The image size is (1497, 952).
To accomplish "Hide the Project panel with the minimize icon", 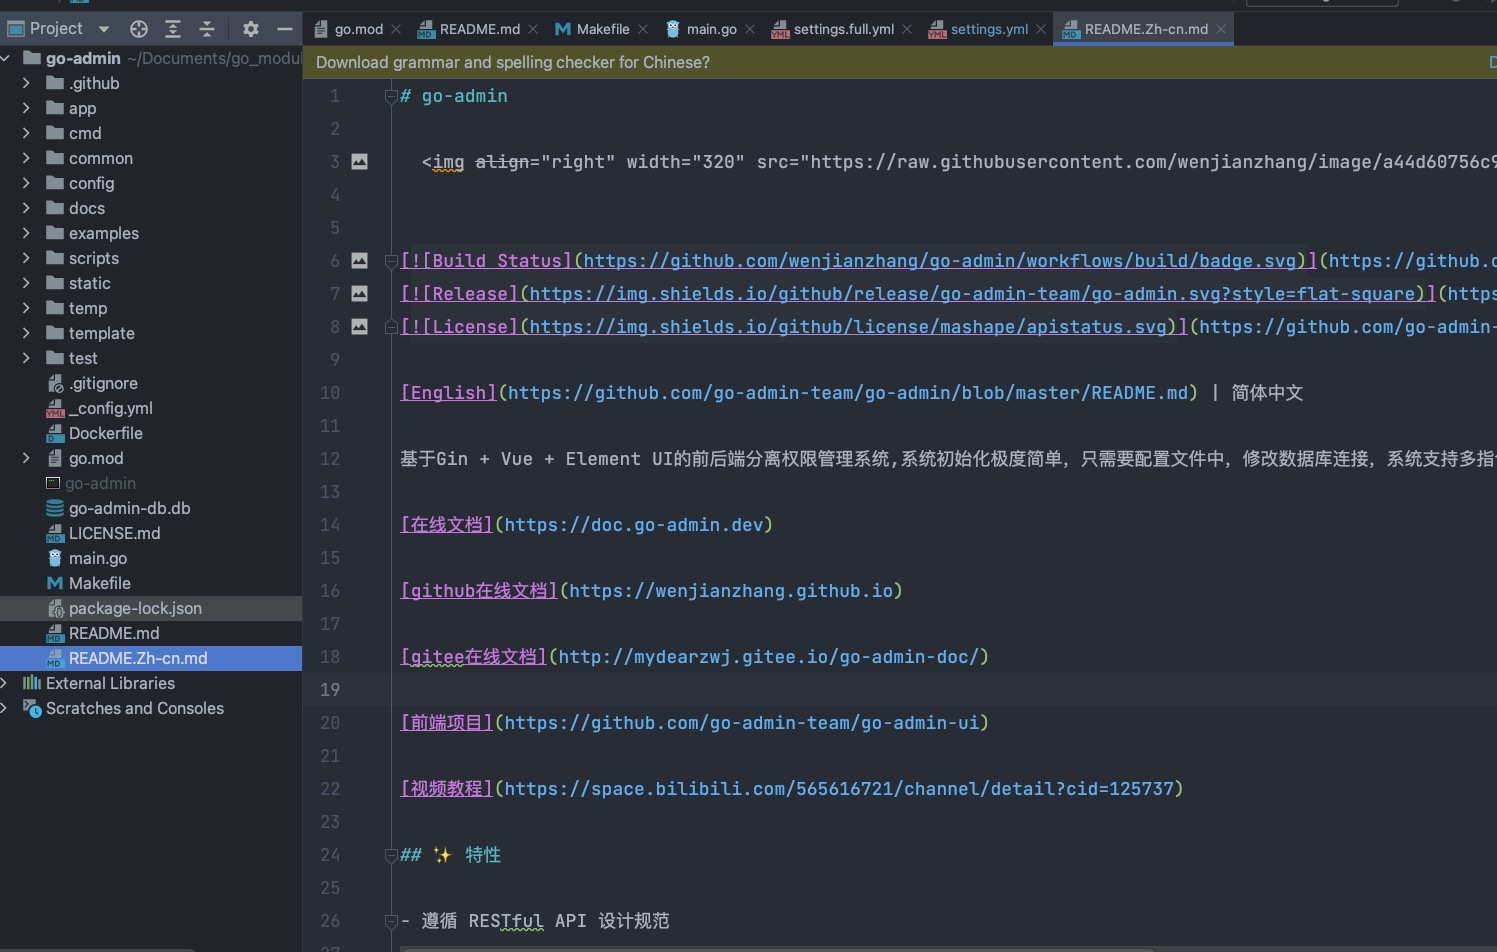I will pyautogui.click(x=288, y=28).
